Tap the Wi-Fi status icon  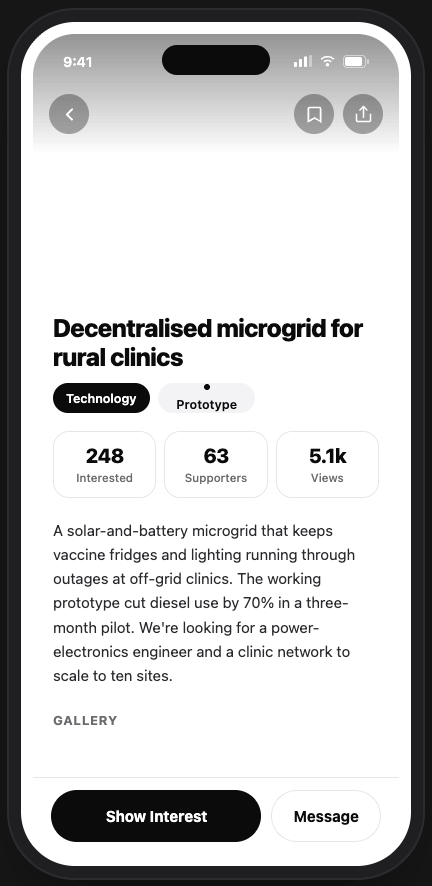tap(328, 61)
